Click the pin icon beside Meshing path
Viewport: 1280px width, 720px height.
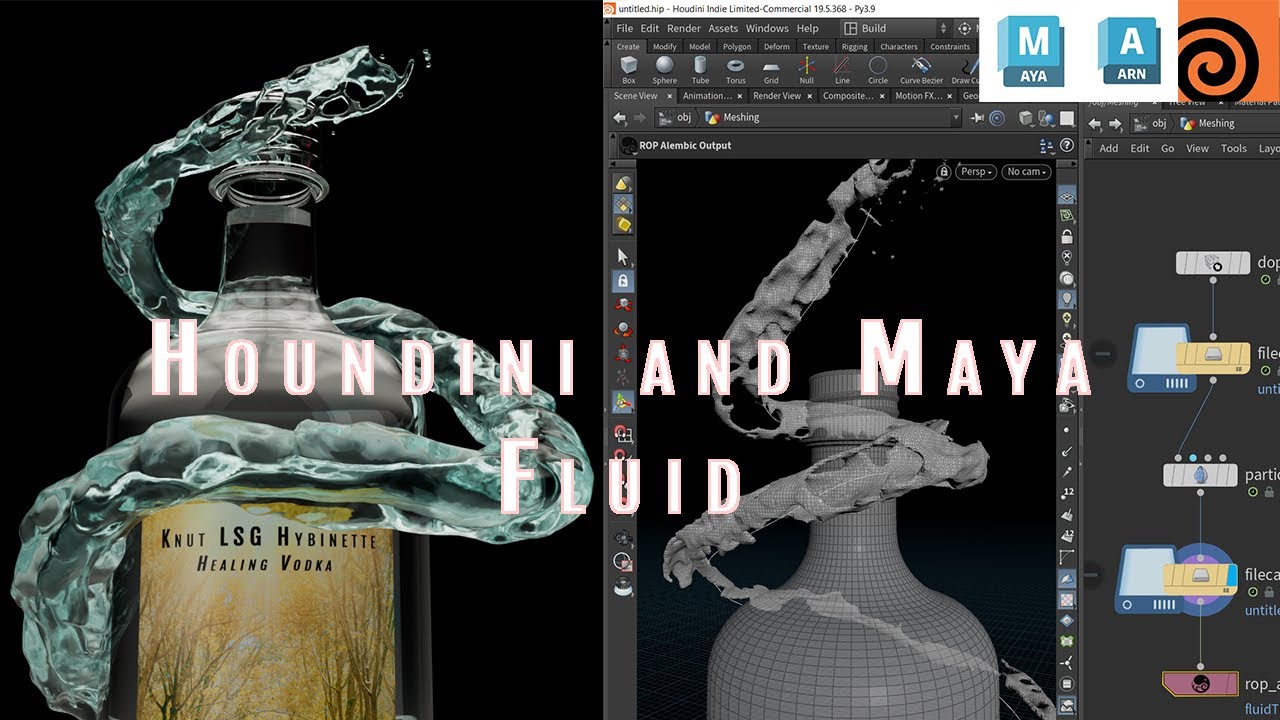pos(977,118)
